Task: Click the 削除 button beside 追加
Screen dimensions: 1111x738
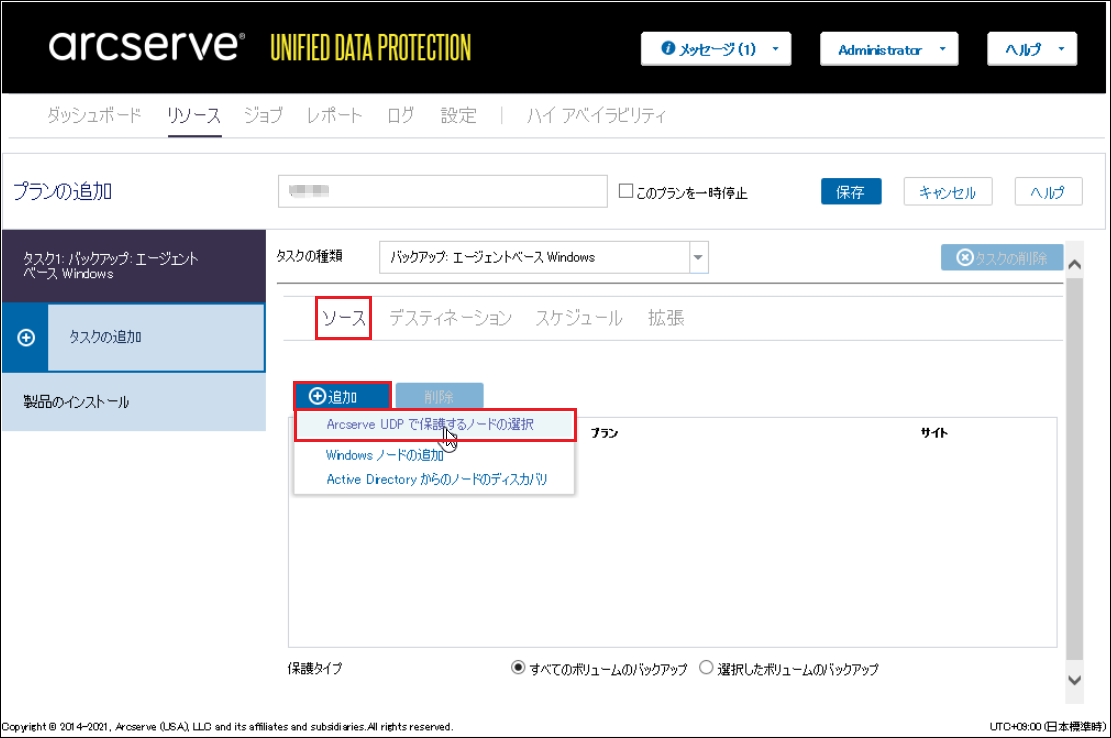Action: tap(439, 397)
